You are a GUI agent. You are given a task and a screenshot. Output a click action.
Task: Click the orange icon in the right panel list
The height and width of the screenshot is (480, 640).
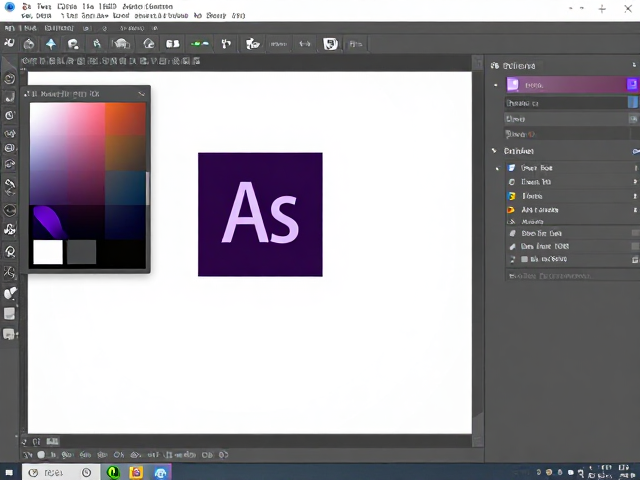point(511,210)
